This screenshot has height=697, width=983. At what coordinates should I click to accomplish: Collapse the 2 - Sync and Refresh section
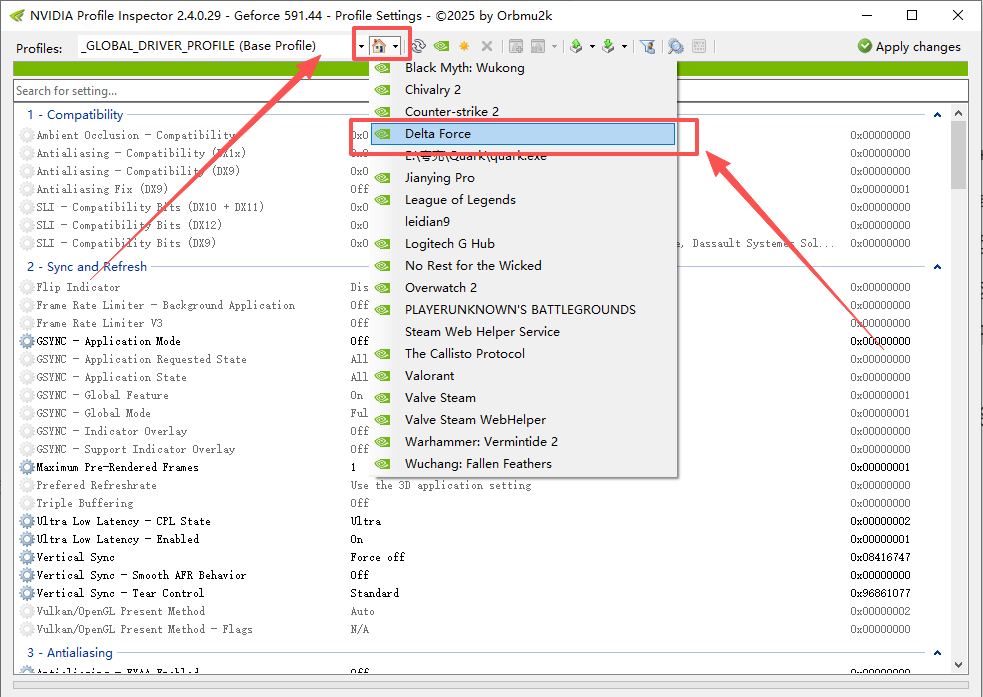tap(937, 267)
